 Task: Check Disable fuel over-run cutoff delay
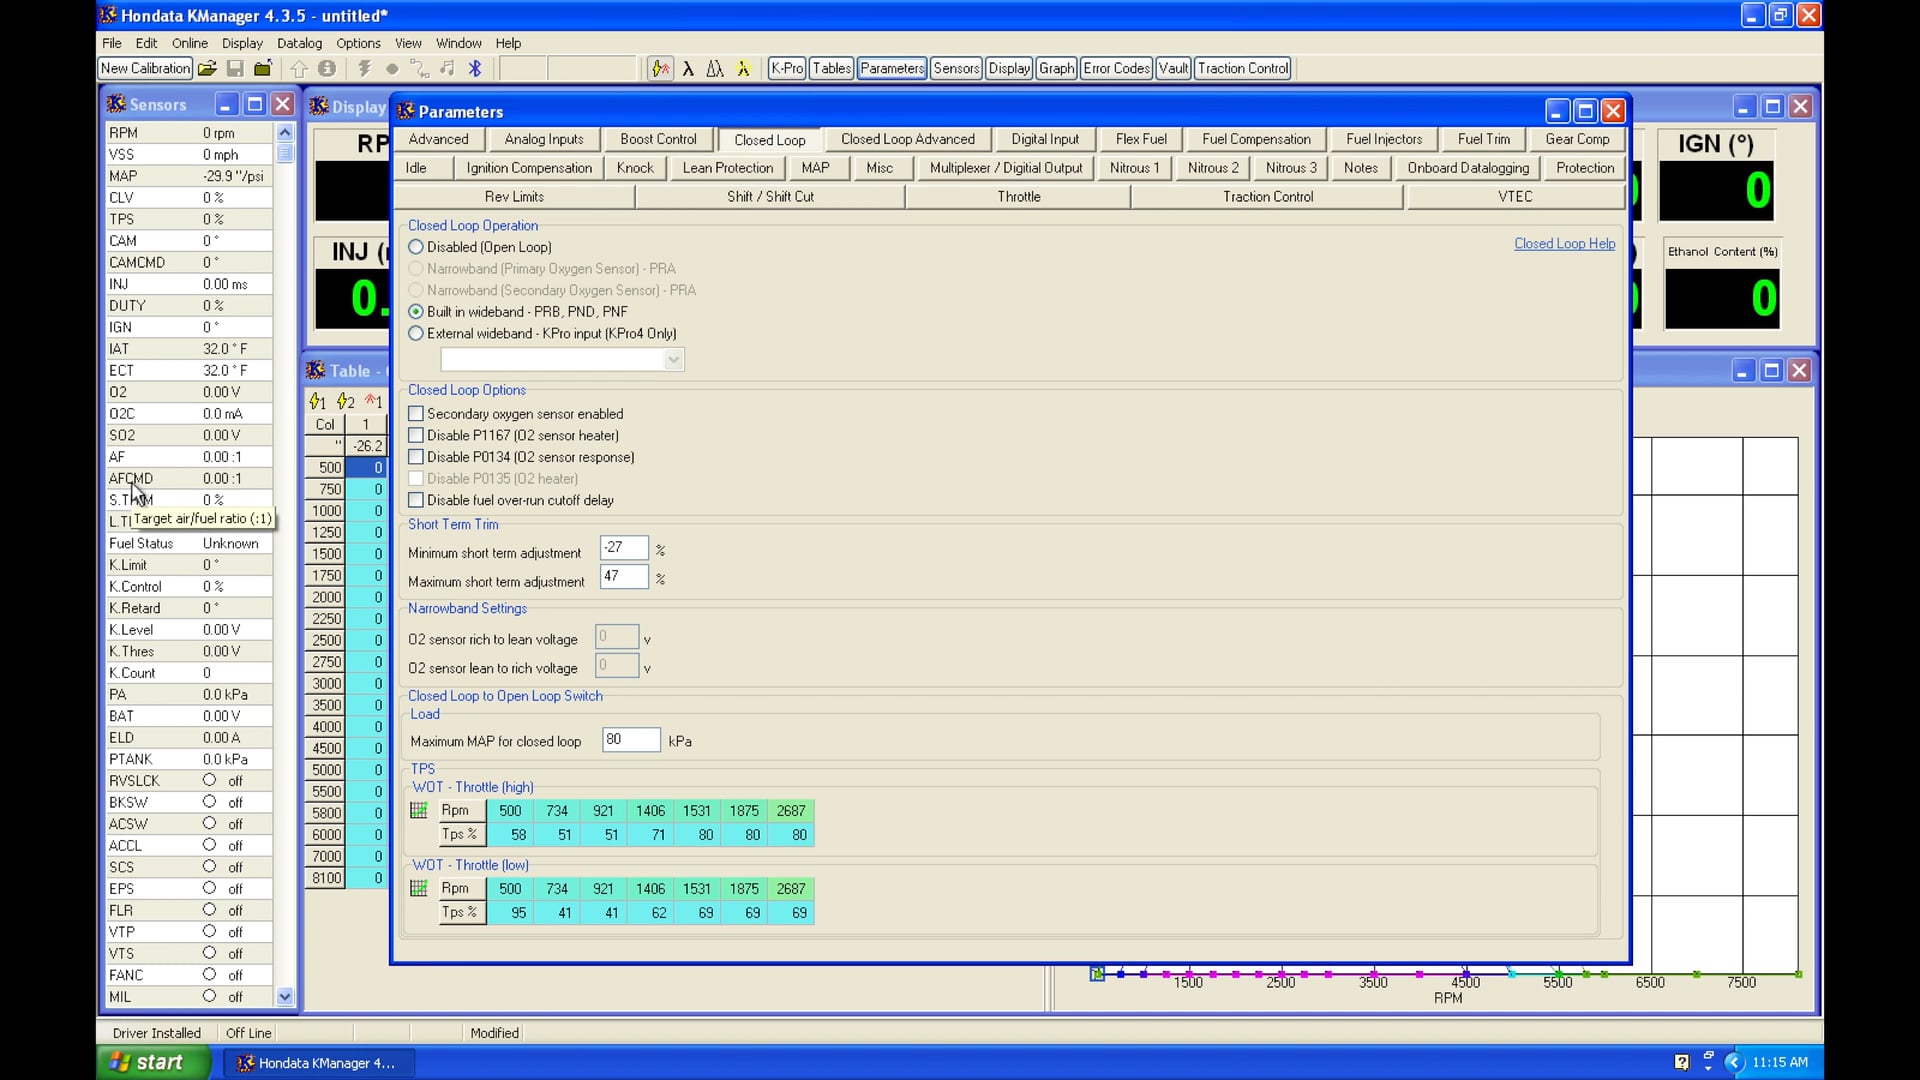[416, 500]
